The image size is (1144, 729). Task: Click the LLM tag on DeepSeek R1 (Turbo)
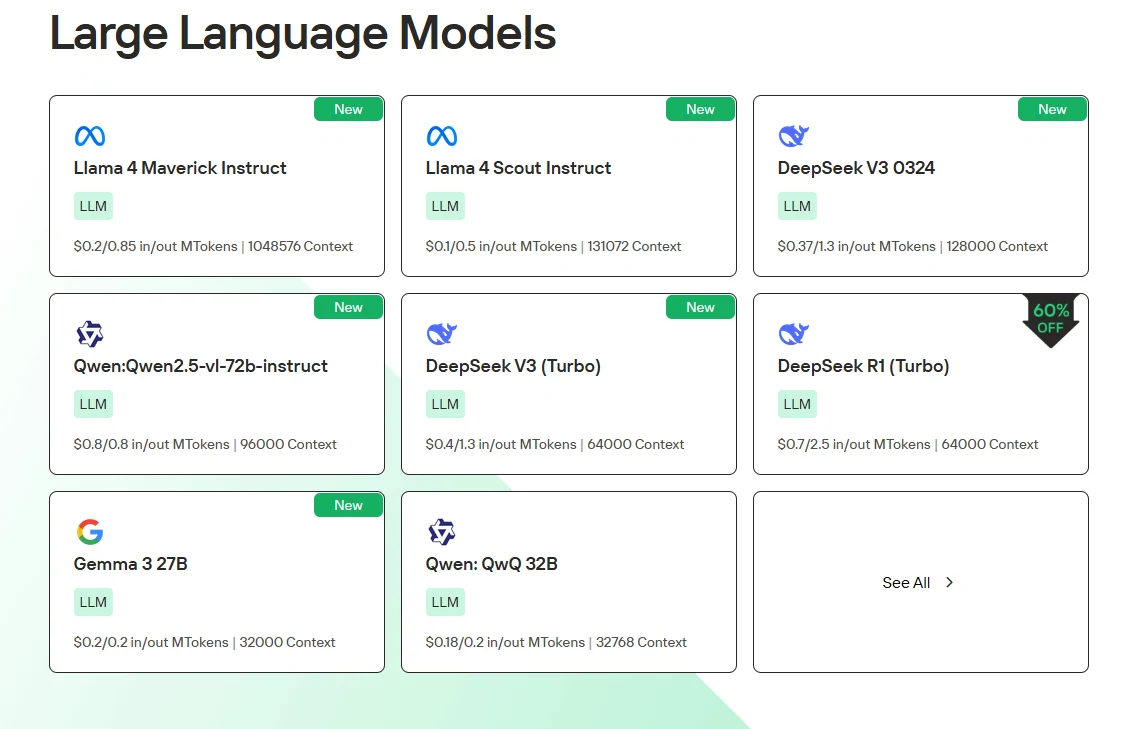pyautogui.click(x=797, y=404)
